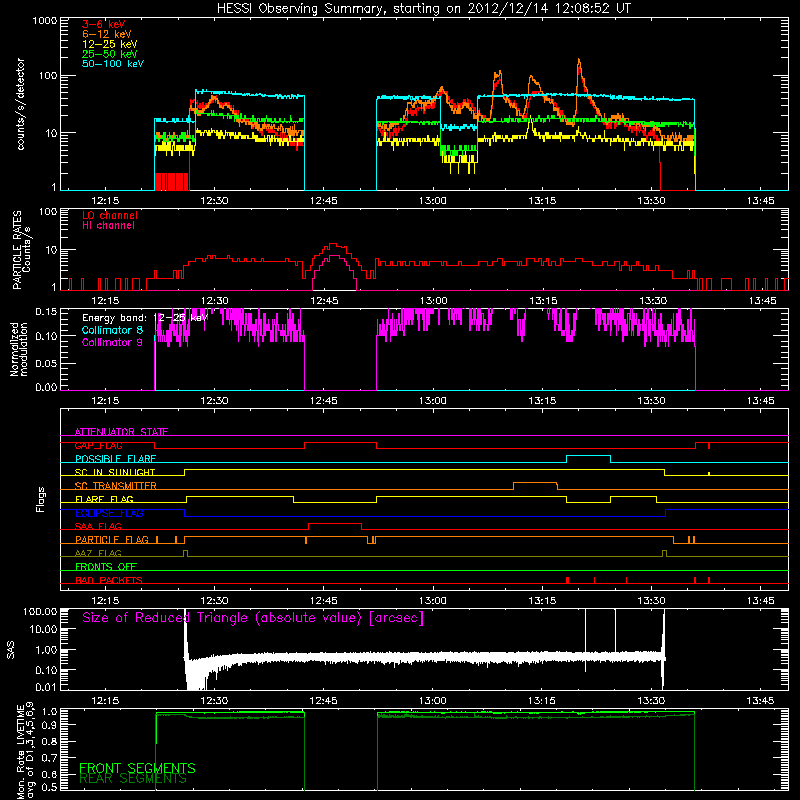
Task: Click the FRONTS OFF flag label
Action: pyautogui.click(x=106, y=567)
